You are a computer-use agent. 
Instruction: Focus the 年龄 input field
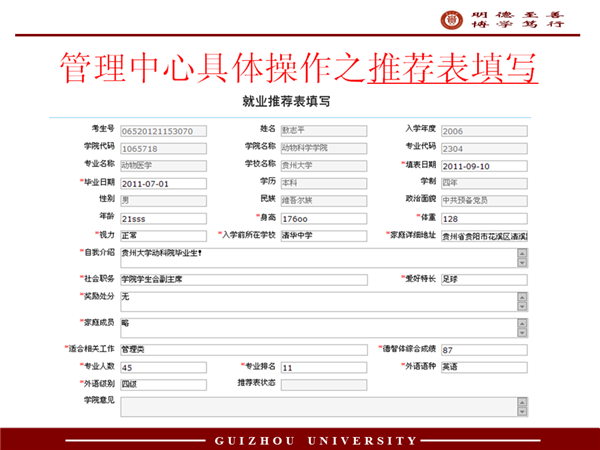[162, 218]
